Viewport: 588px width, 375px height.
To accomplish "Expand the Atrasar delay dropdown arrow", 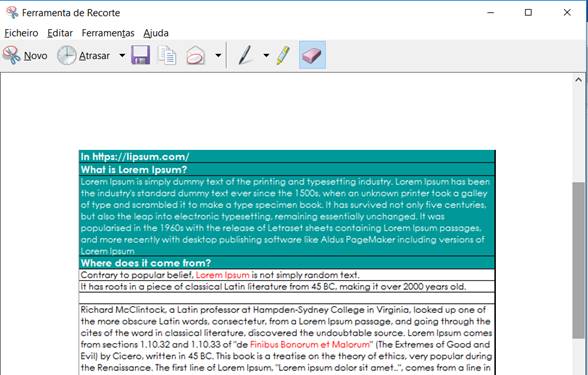I will pyautogui.click(x=122, y=56).
